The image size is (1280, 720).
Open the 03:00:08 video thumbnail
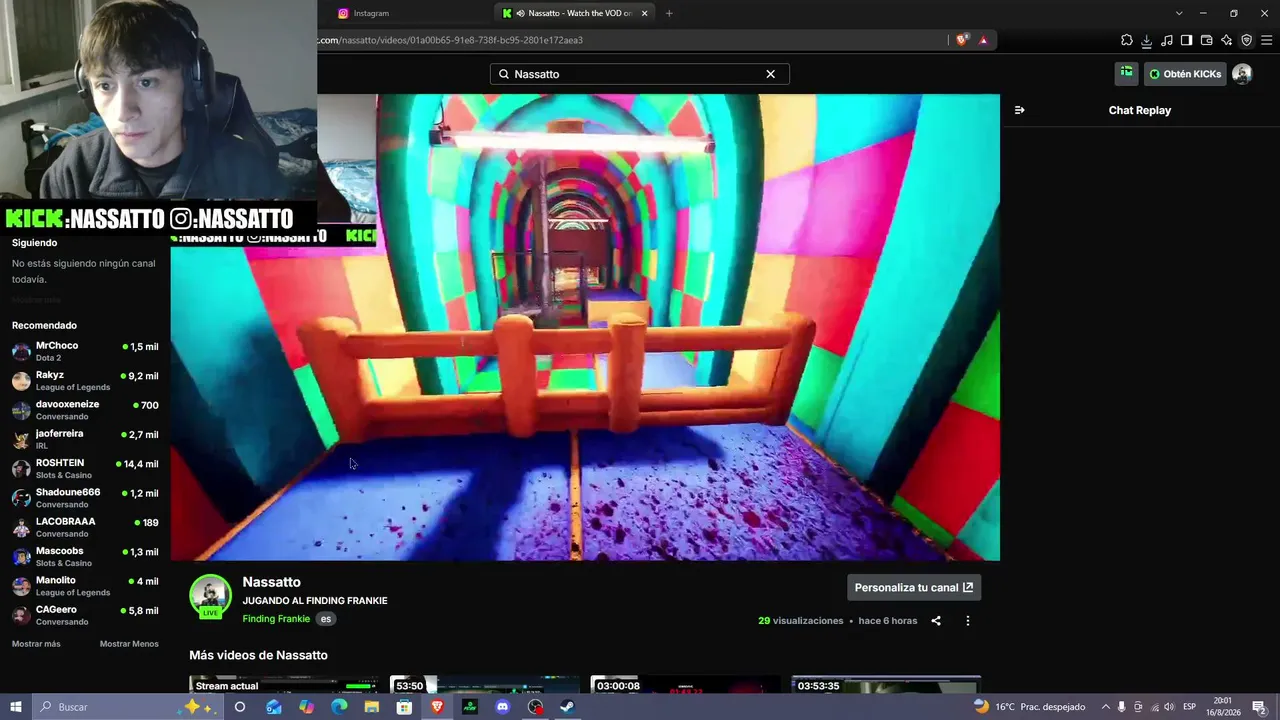(x=685, y=685)
